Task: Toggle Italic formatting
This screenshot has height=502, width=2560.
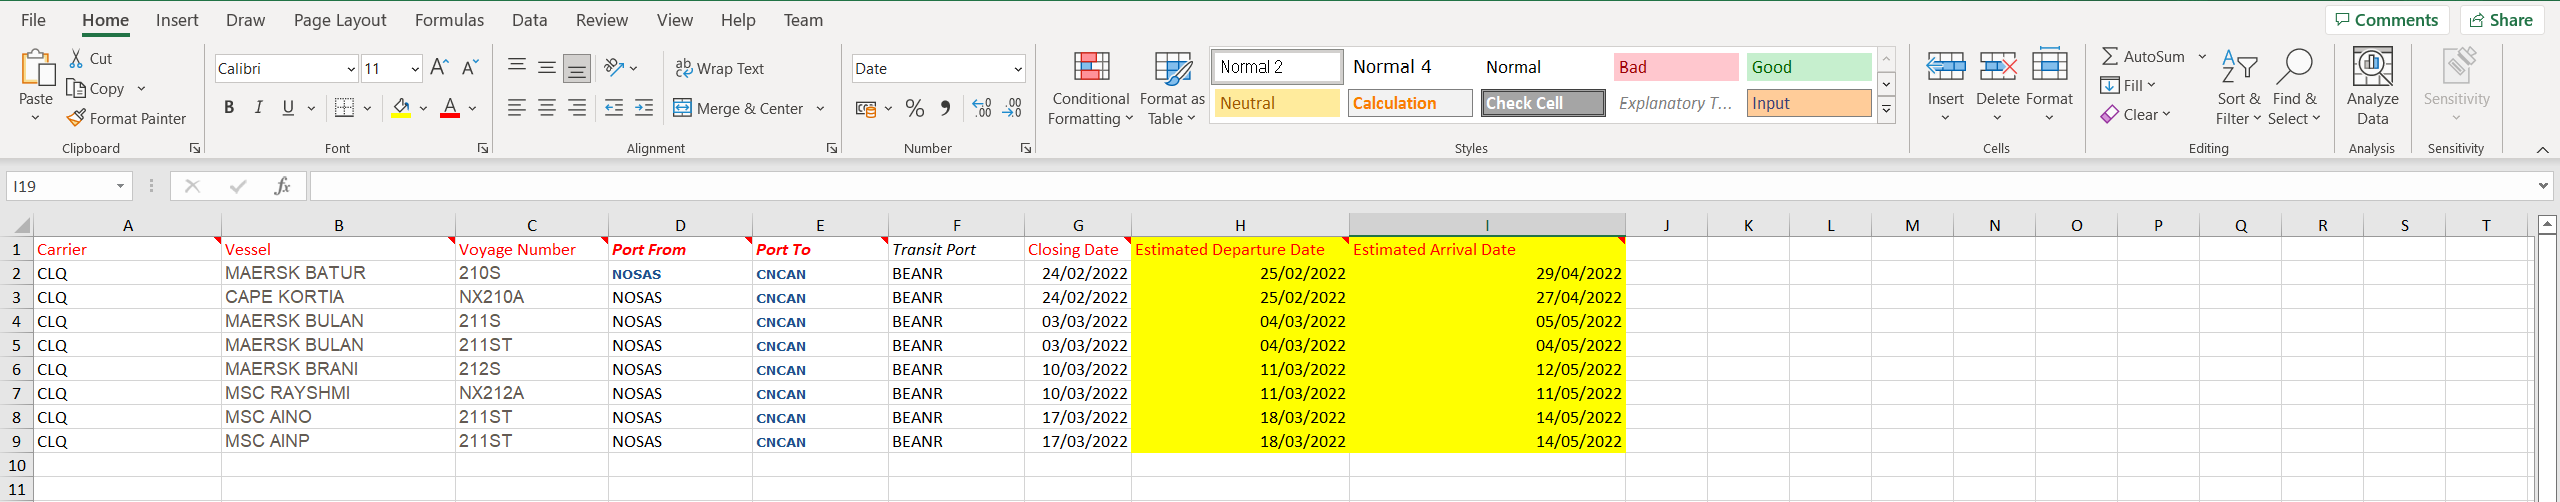Action: pyautogui.click(x=258, y=108)
